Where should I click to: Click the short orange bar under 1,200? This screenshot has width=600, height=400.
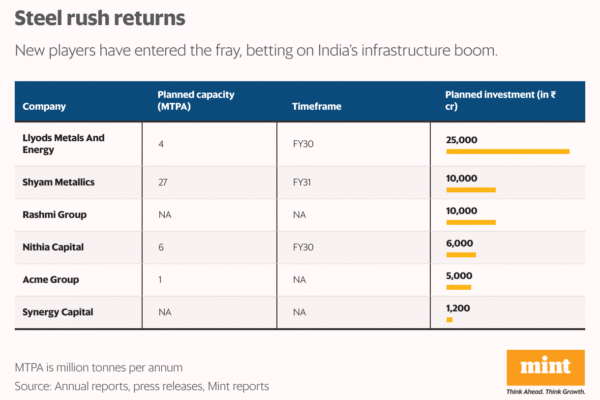tap(449, 320)
